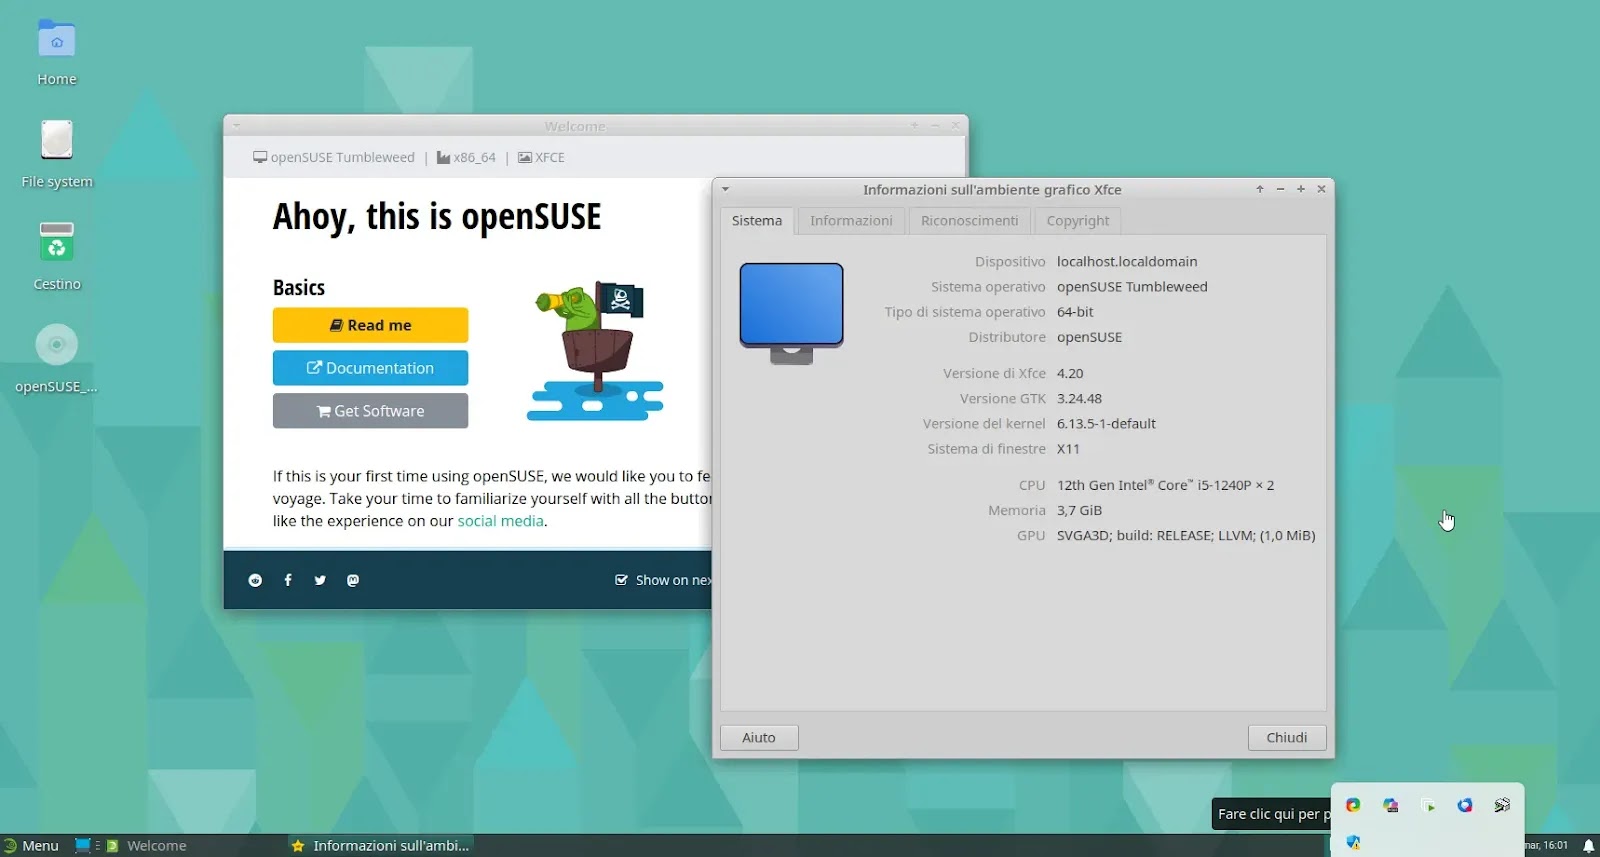Select Informazioni sull'ambi... taskbar entry
The image size is (1600, 857).
(380, 846)
